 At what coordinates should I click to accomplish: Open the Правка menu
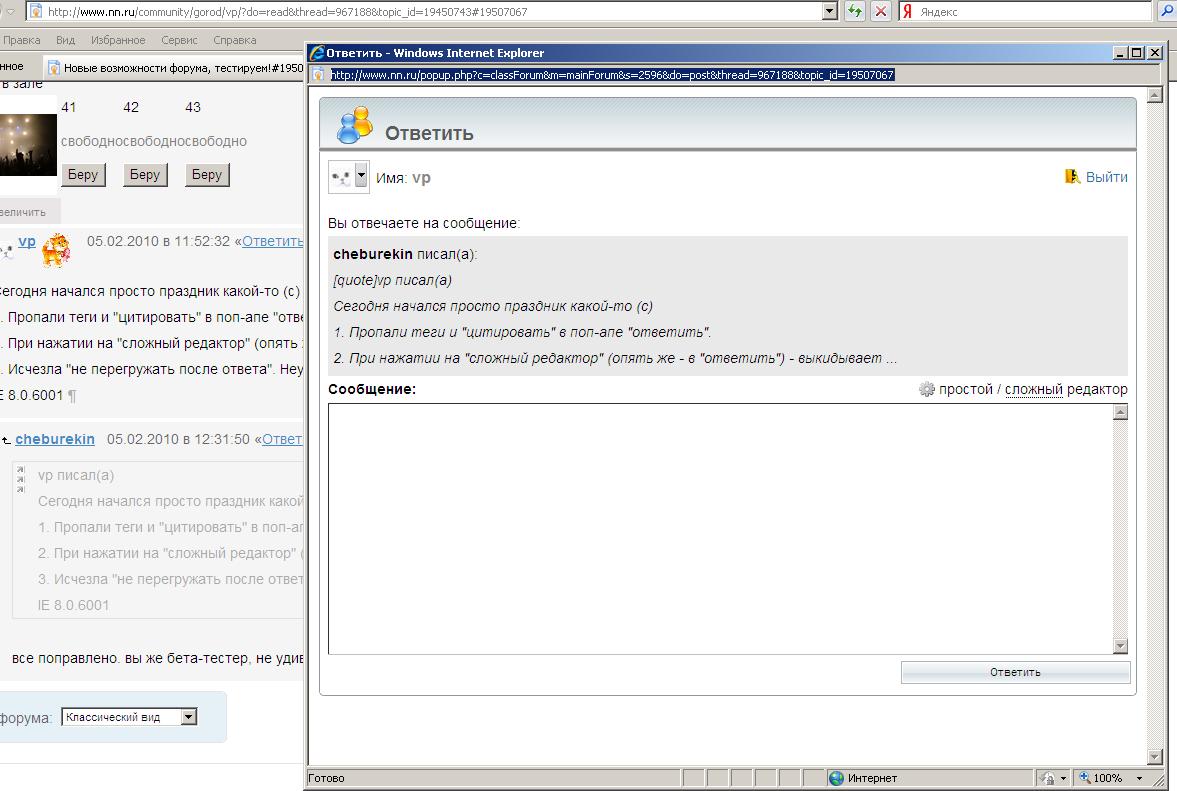point(22,40)
